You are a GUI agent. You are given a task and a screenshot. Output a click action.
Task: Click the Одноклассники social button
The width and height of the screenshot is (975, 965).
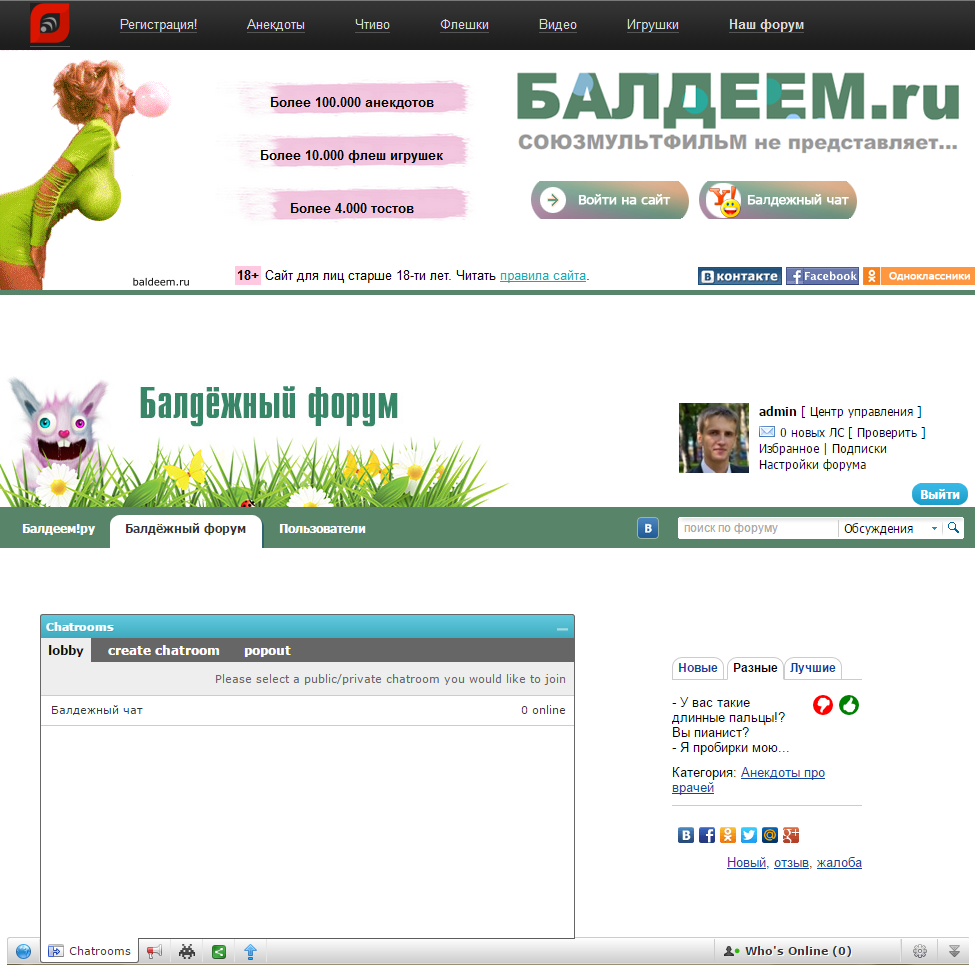(x=918, y=276)
